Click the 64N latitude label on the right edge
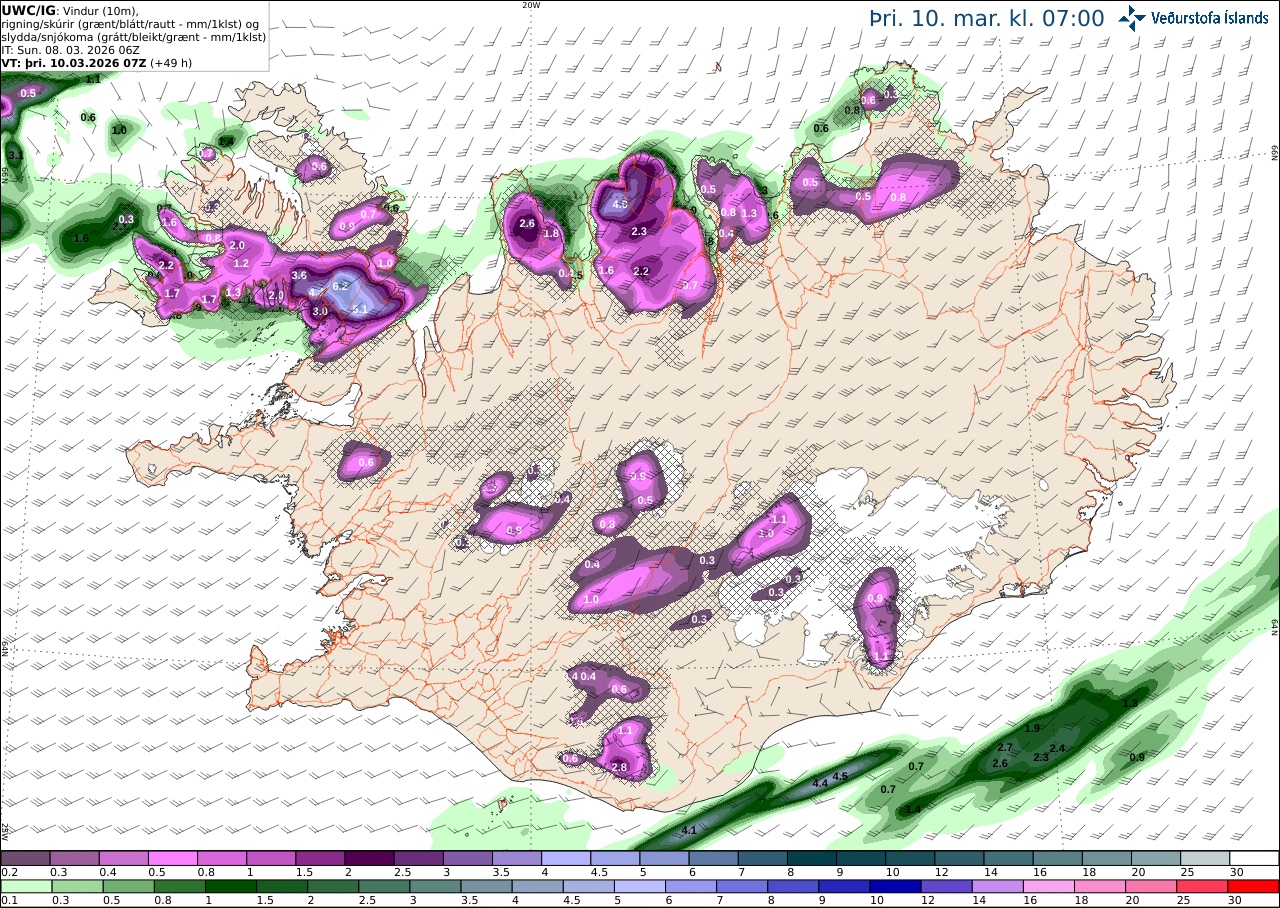 click(x=1275, y=627)
